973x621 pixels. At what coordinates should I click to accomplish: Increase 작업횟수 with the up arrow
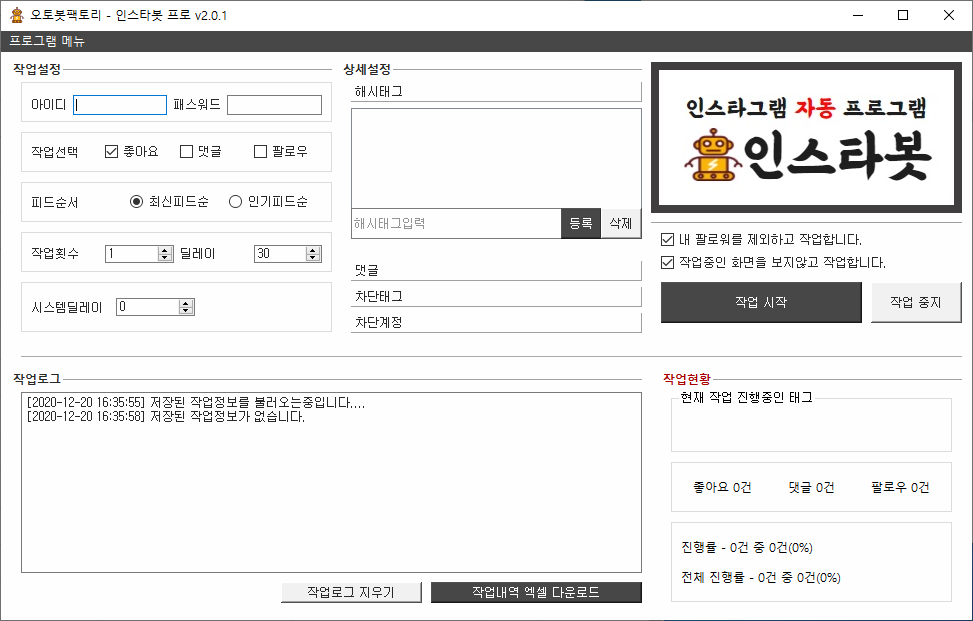tap(164, 250)
